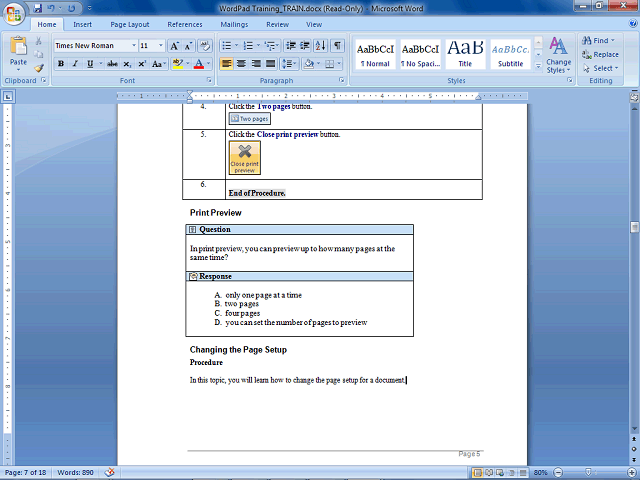Screen dimensions: 640x480
Task: Open Change Styles menu
Action: (558, 54)
